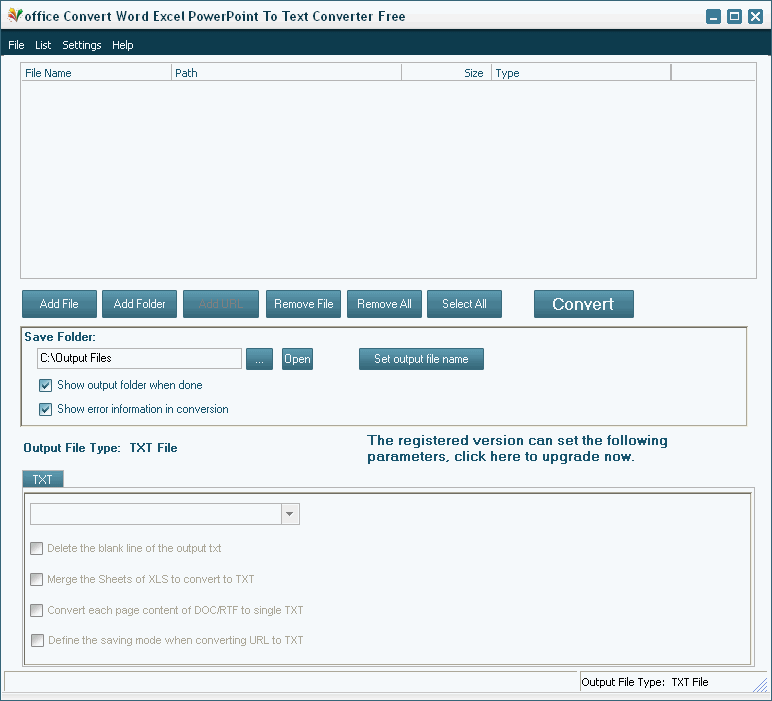Click the Save Folder path field
772x701 pixels.
point(139,358)
